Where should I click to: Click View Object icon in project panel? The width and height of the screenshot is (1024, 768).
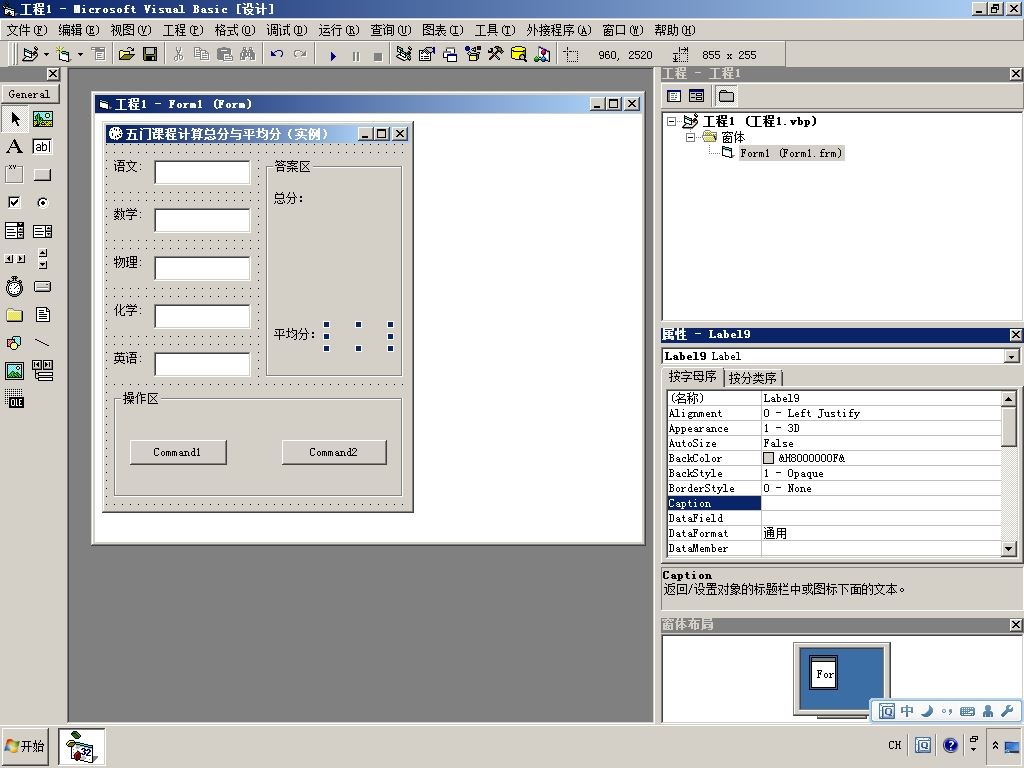697,96
